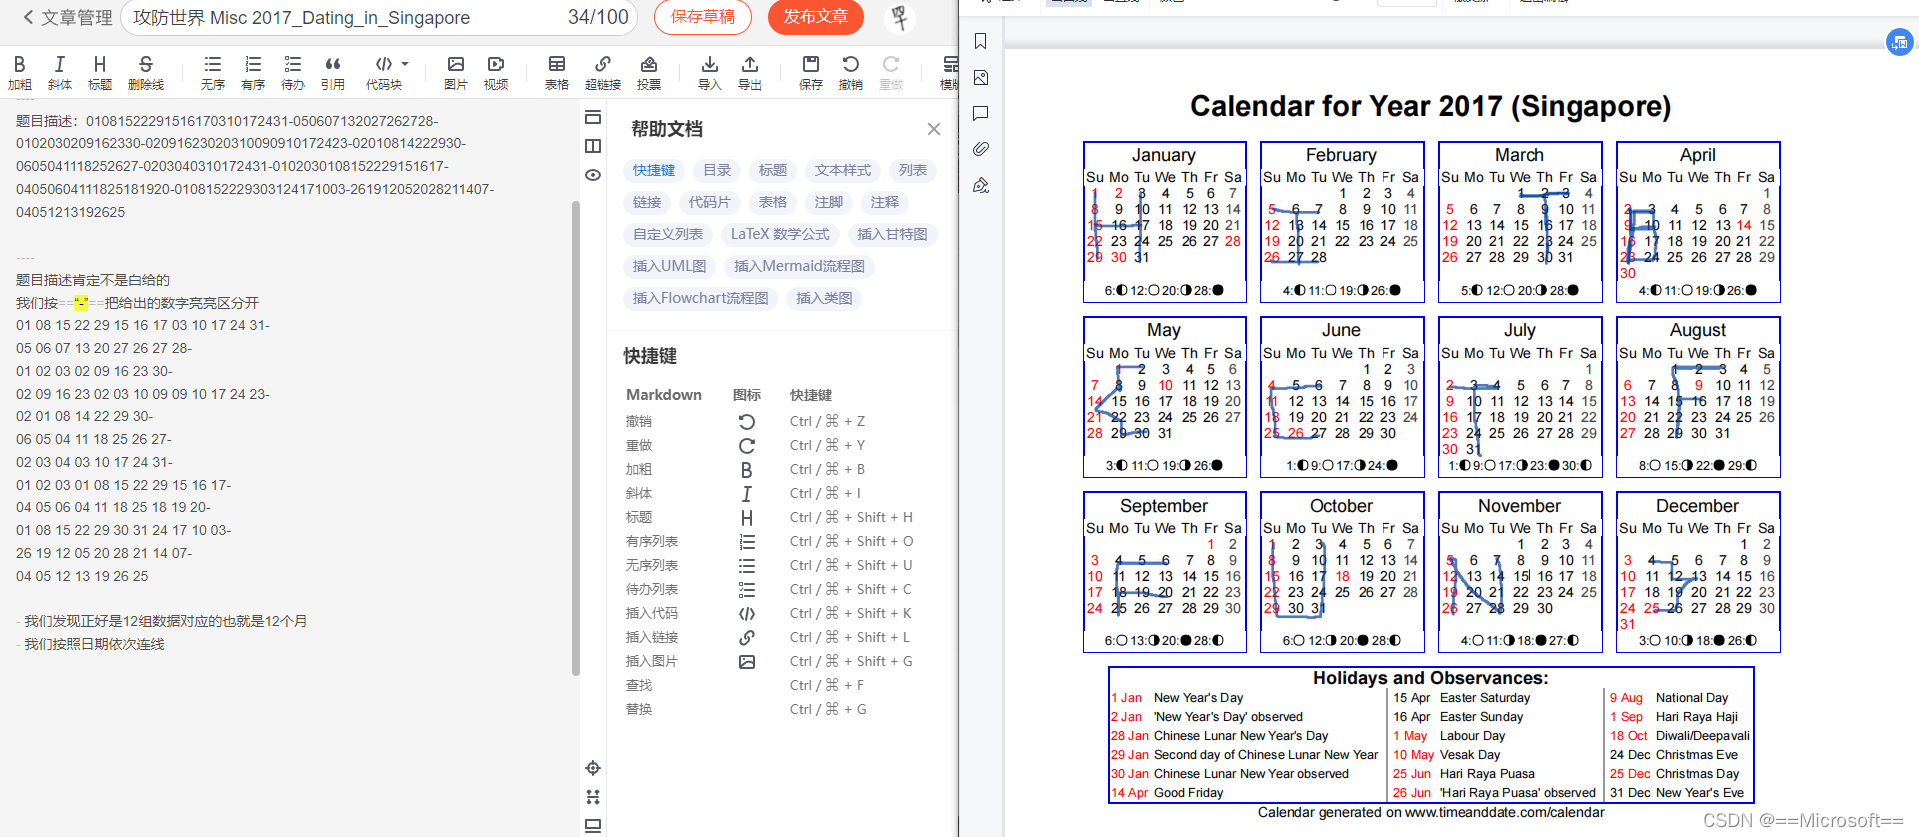
Task: Click the 快捷键 section heading
Action: click(x=650, y=356)
